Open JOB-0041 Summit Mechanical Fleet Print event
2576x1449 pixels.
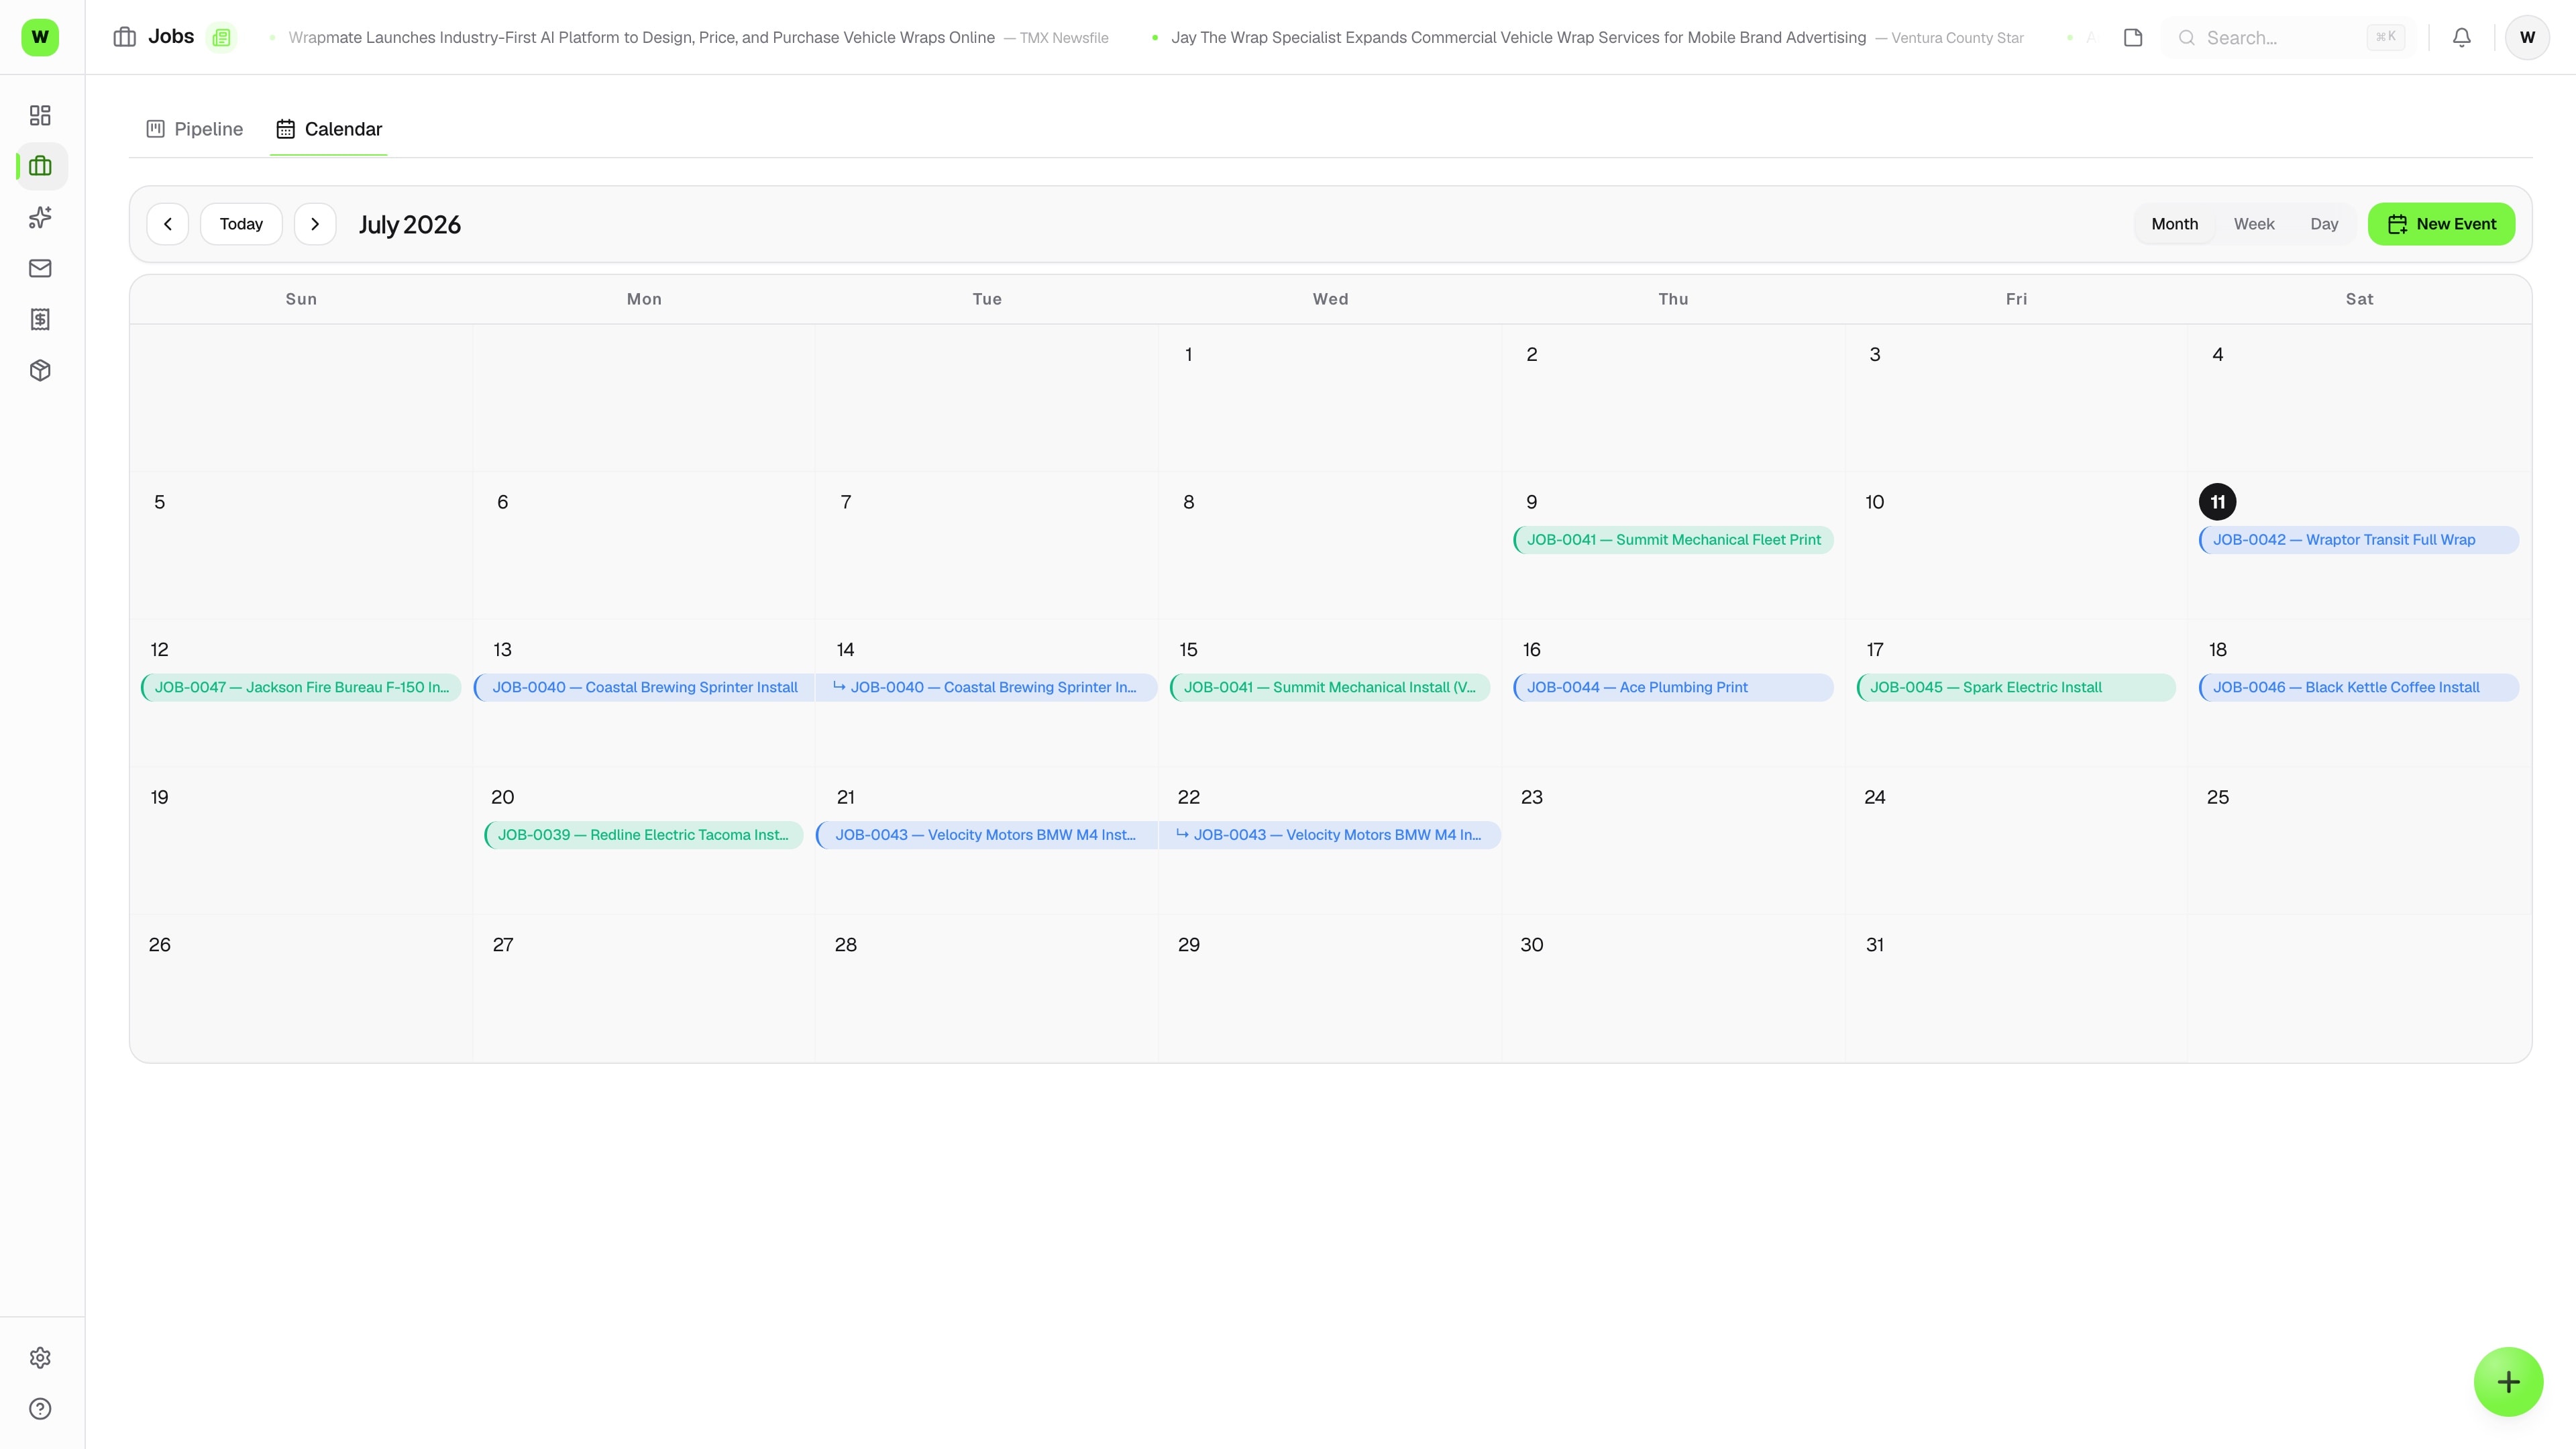pos(1673,540)
